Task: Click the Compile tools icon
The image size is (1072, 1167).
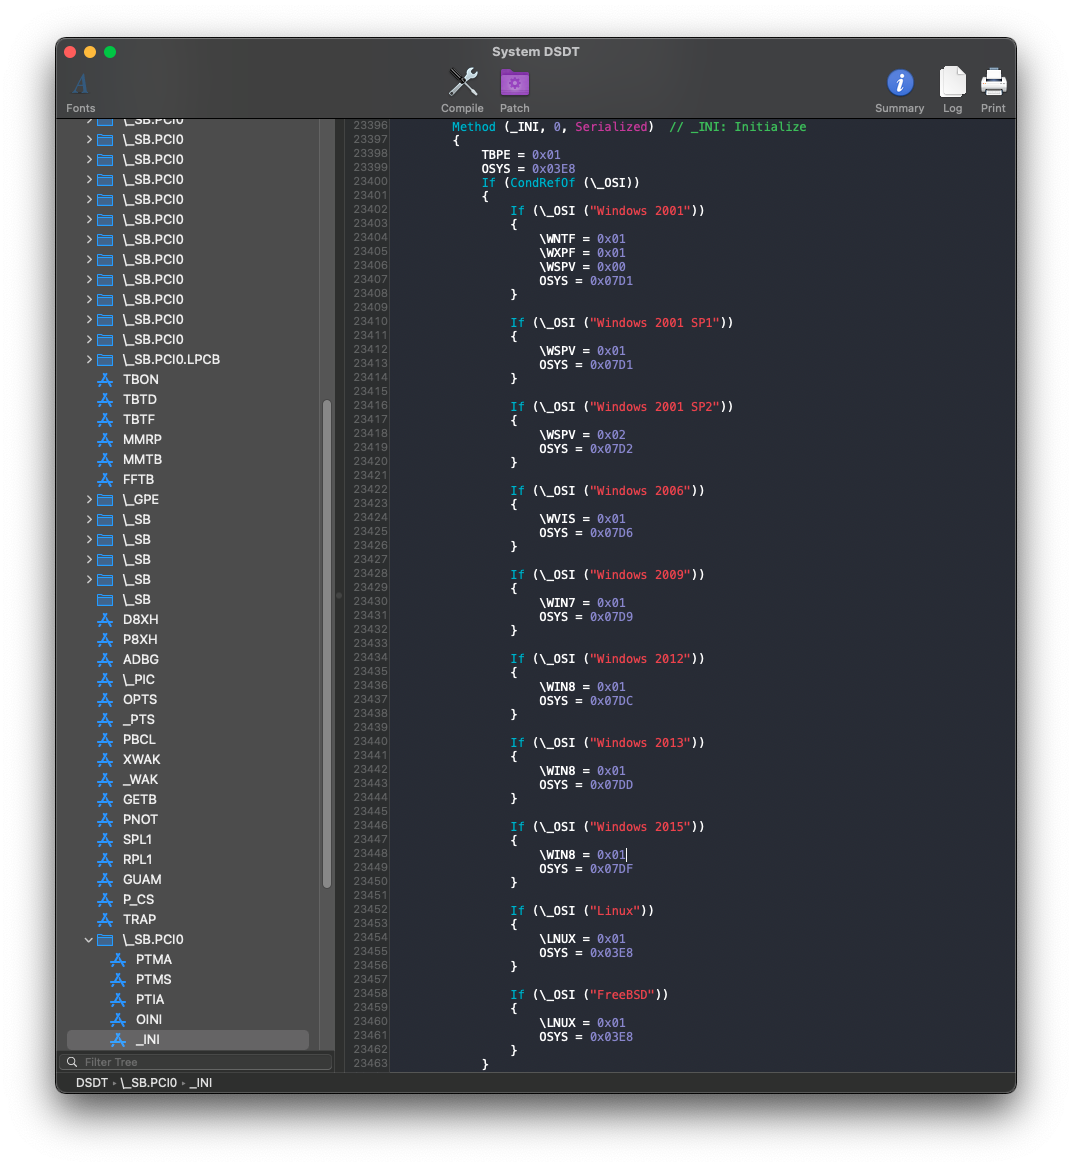Action: (462, 83)
